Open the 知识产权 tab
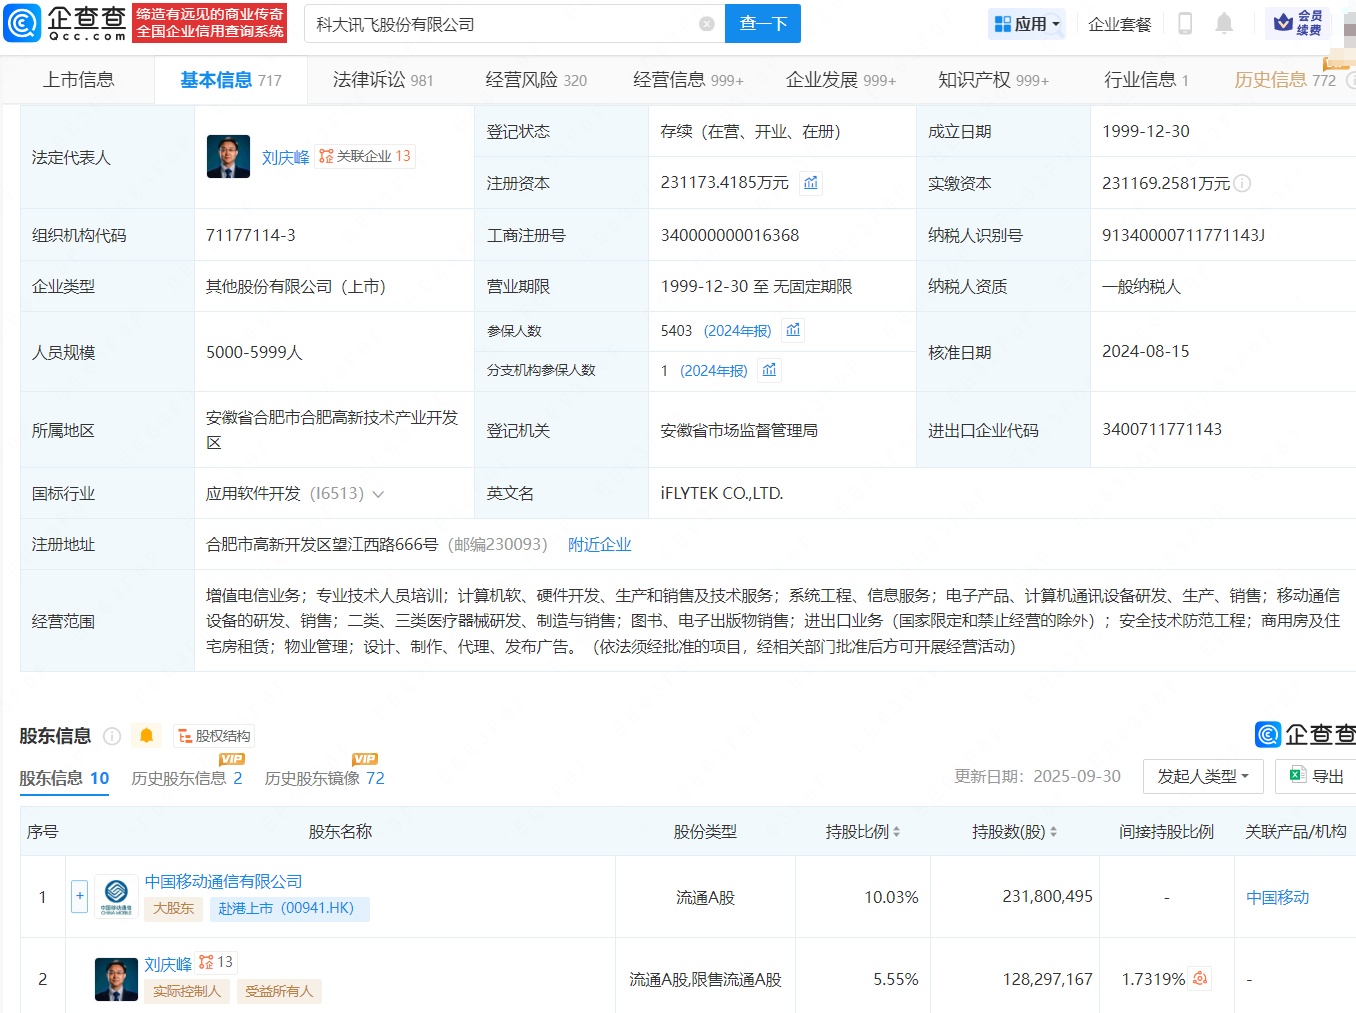 click(992, 80)
